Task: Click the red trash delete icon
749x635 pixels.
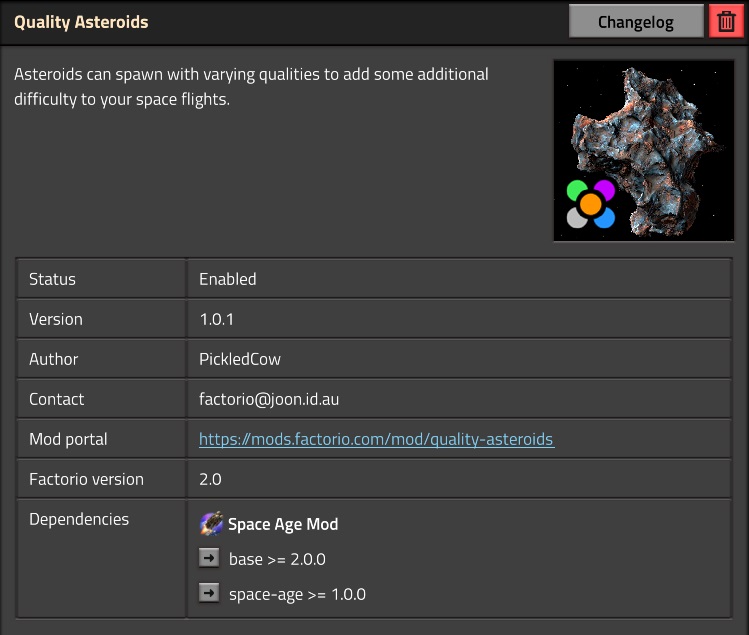Action: [x=726, y=22]
